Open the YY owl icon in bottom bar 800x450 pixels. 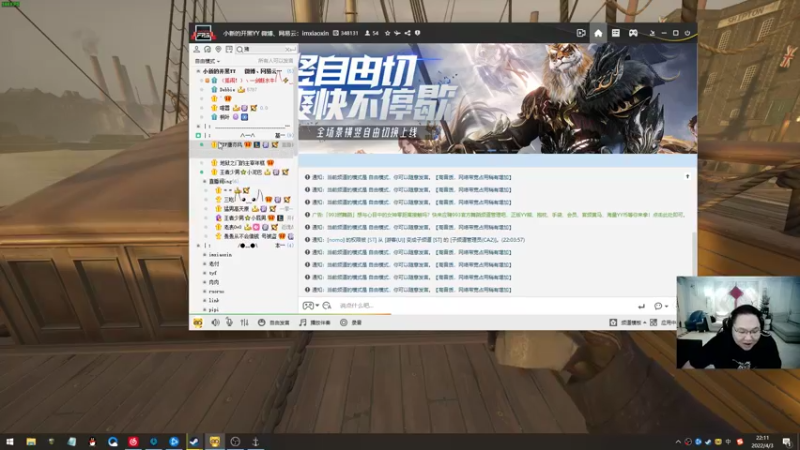(197, 322)
